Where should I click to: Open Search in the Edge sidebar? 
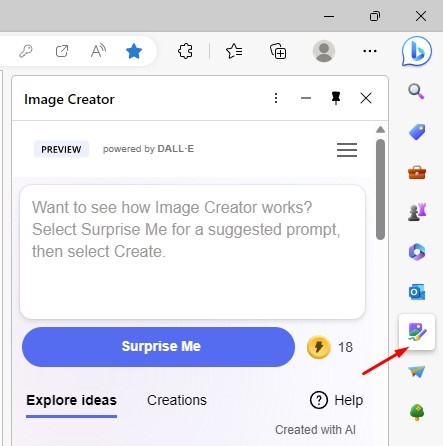click(x=416, y=91)
